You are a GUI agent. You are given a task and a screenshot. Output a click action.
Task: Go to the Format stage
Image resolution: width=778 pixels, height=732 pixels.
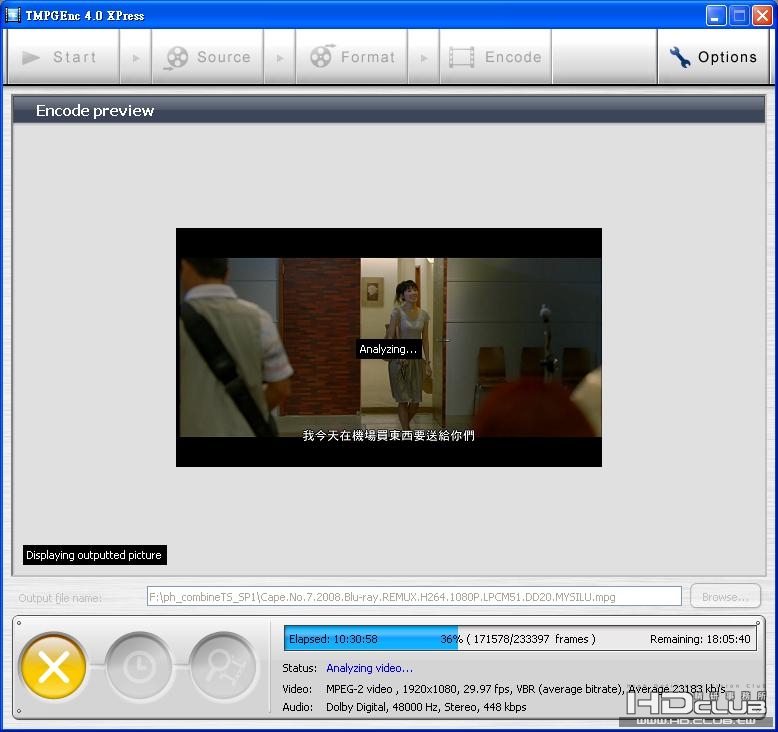pos(351,57)
